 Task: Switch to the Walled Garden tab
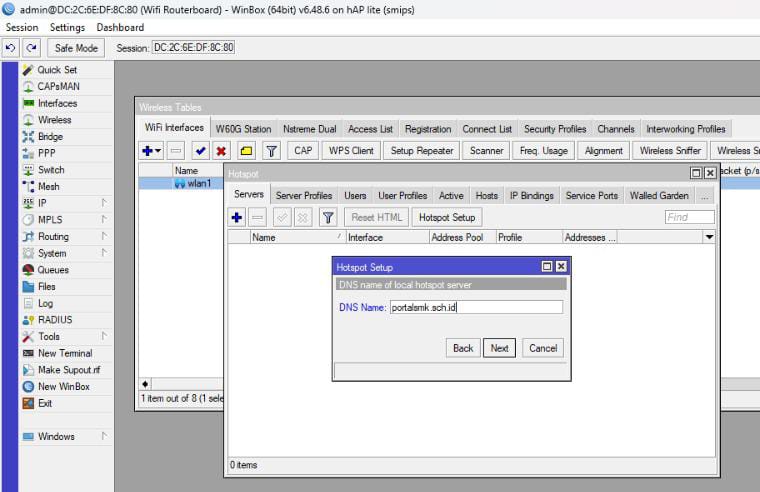point(659,196)
